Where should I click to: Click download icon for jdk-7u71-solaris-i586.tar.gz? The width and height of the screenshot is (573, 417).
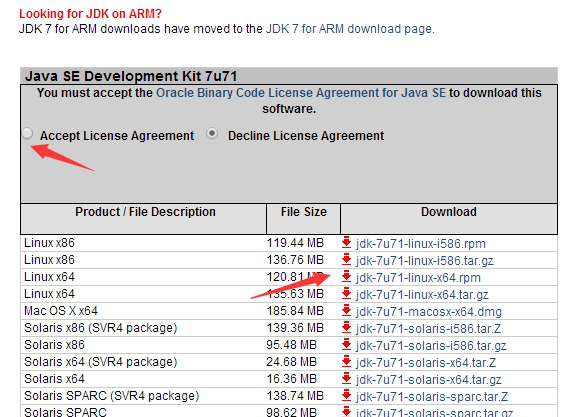(346, 345)
